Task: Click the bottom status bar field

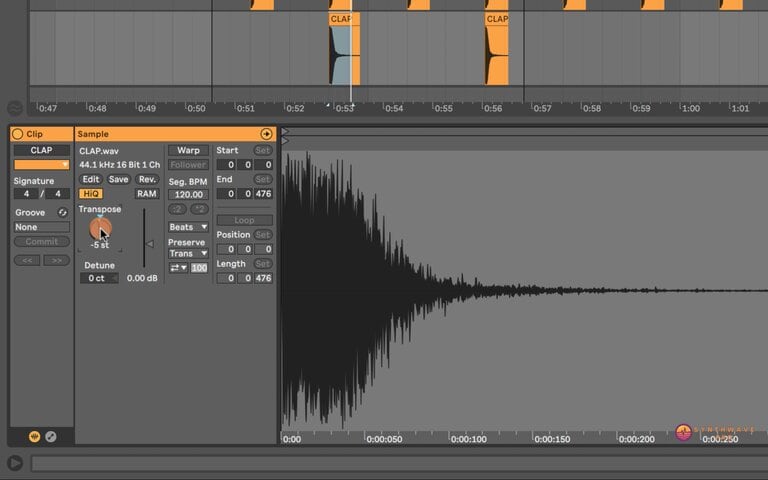Action: (x=399, y=463)
